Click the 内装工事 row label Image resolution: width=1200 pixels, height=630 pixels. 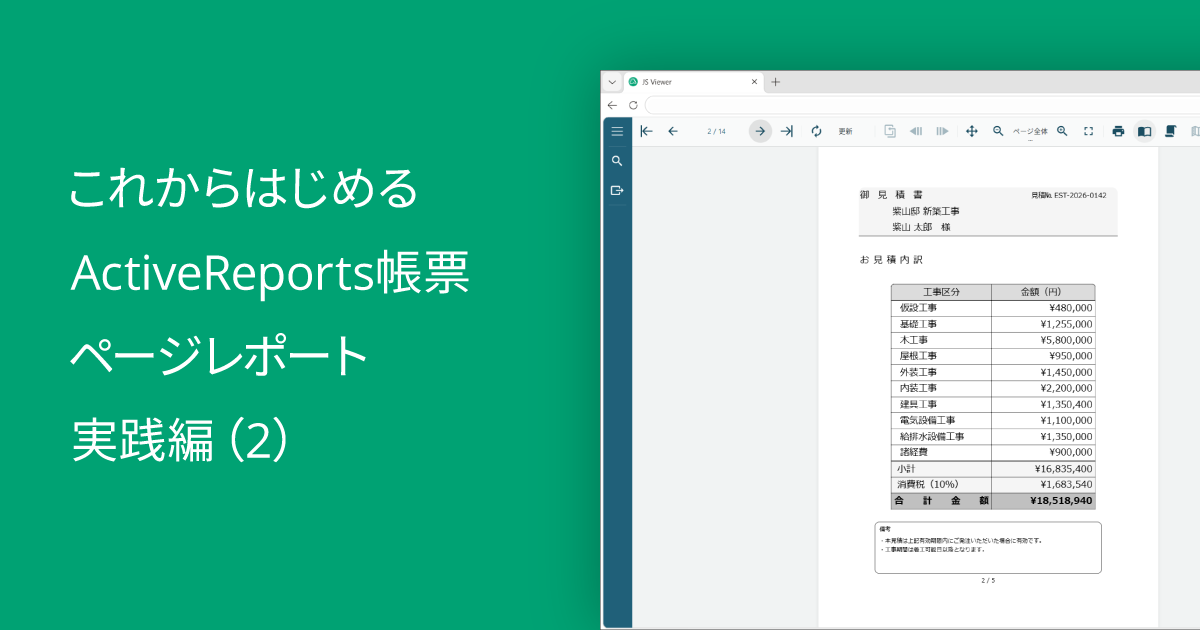pyautogui.click(x=918, y=388)
